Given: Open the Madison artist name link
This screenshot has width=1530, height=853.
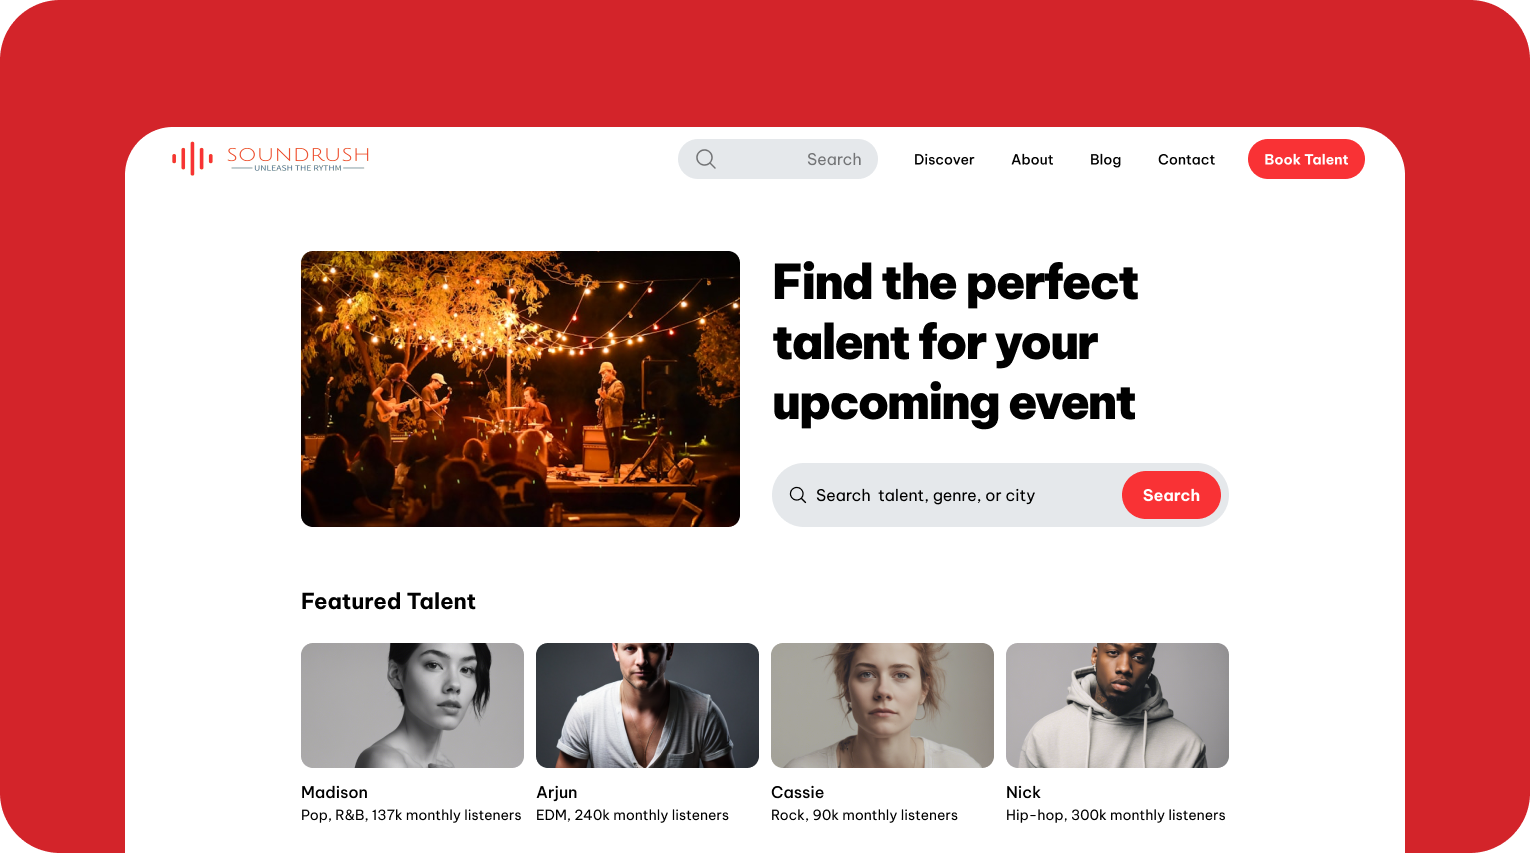Looking at the screenshot, I should pyautogui.click(x=334, y=792).
